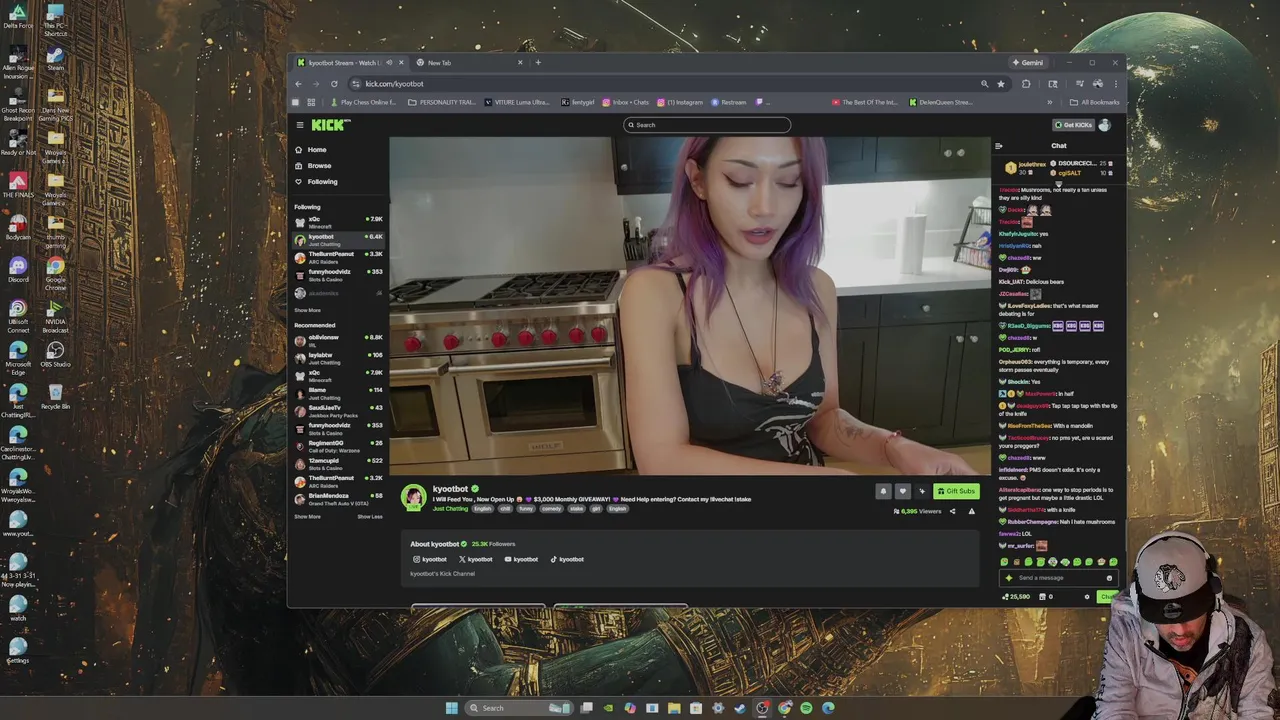Go back in browser
The height and width of the screenshot is (720, 1280).
(x=298, y=84)
